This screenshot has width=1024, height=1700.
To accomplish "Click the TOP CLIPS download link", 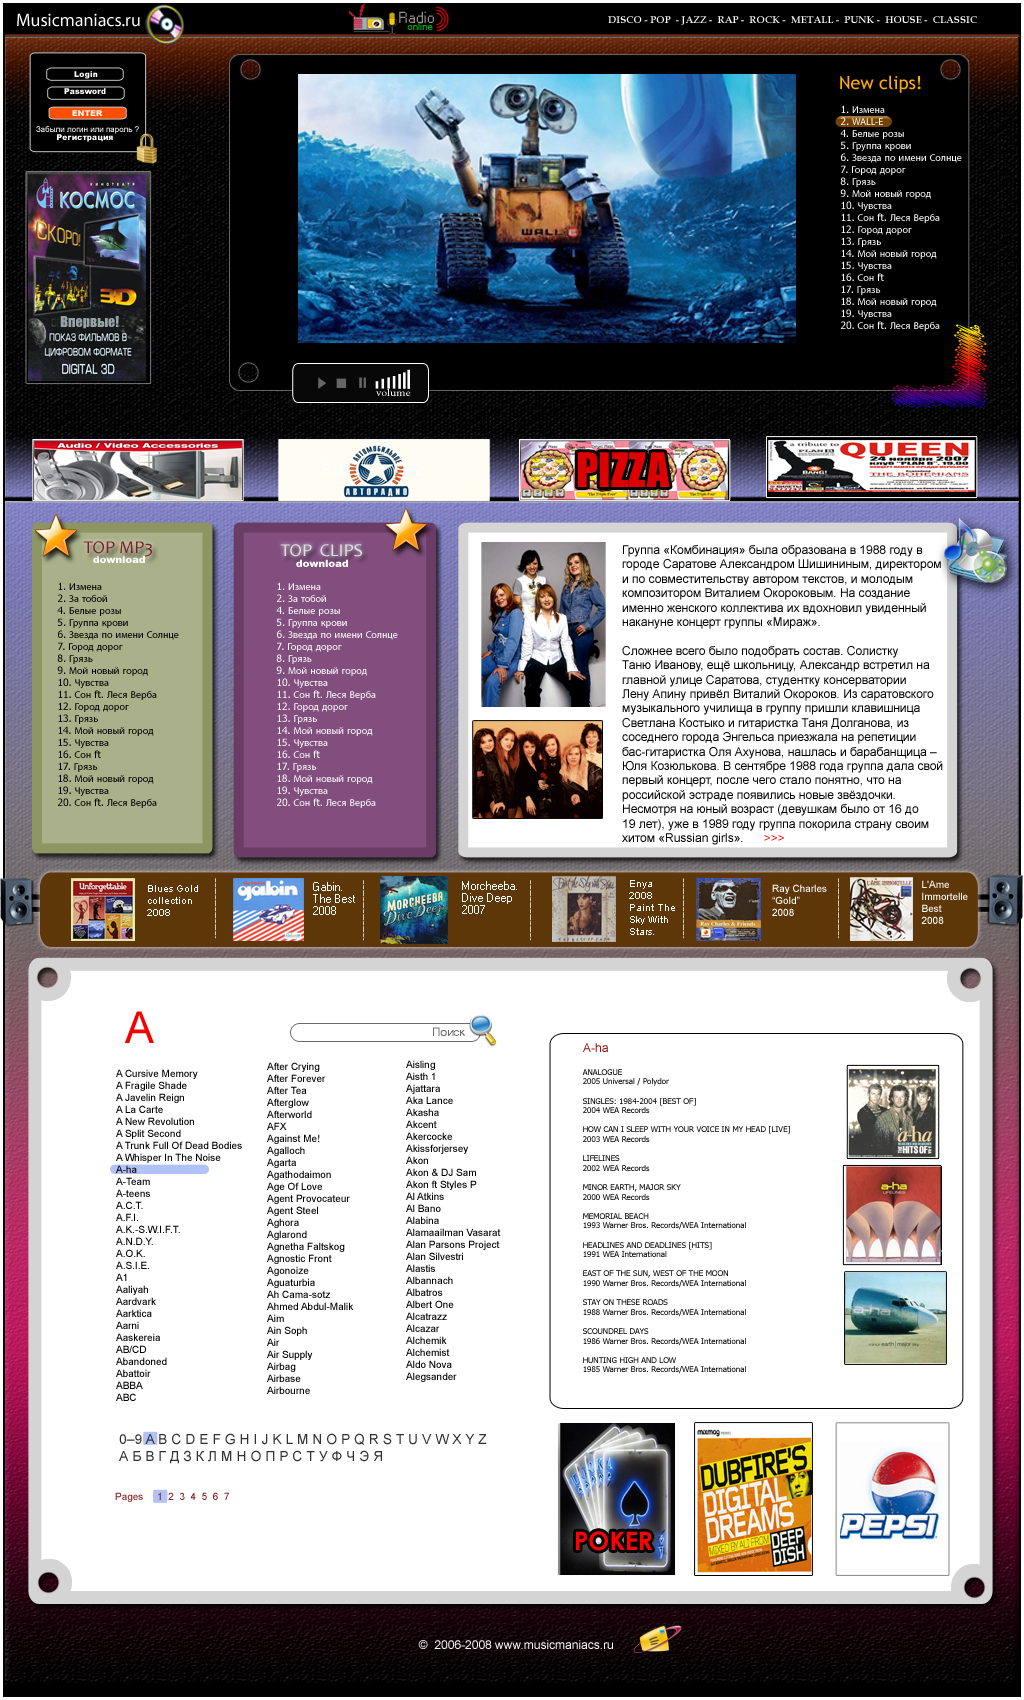I will (322, 564).
